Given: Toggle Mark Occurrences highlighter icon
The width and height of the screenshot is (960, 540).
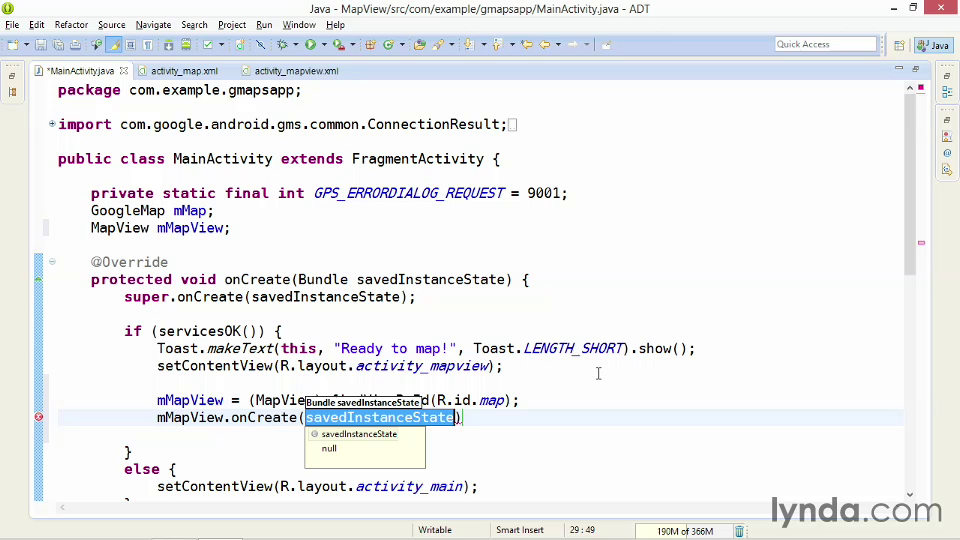Looking at the screenshot, I should point(113,45).
